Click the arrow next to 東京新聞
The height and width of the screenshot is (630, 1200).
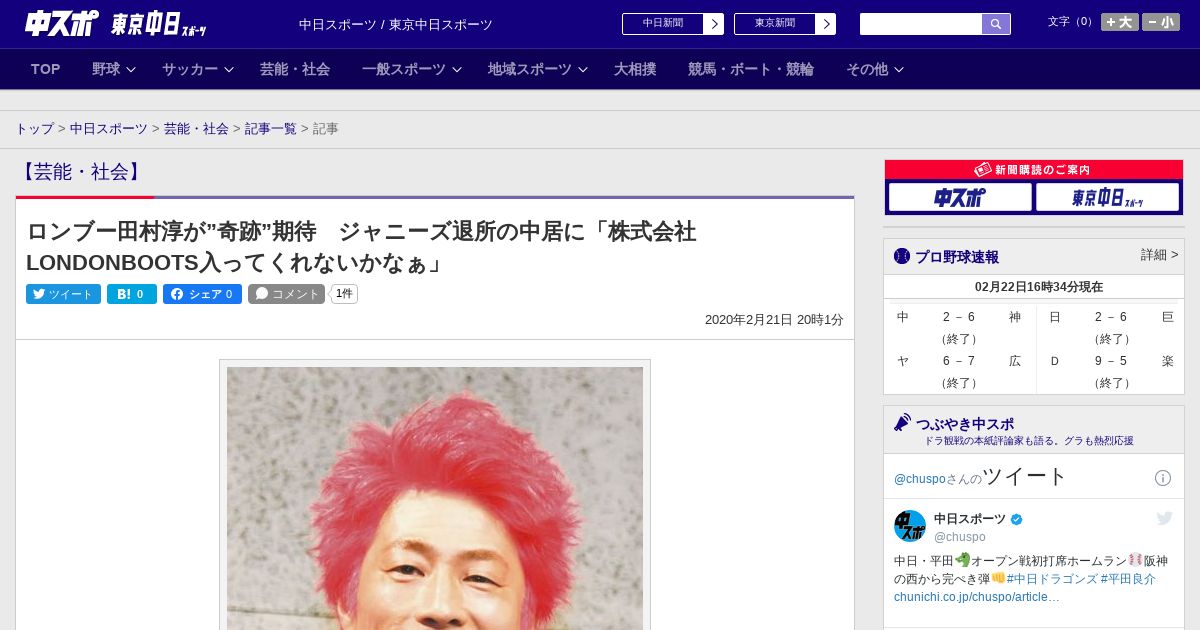pyautogui.click(x=826, y=24)
